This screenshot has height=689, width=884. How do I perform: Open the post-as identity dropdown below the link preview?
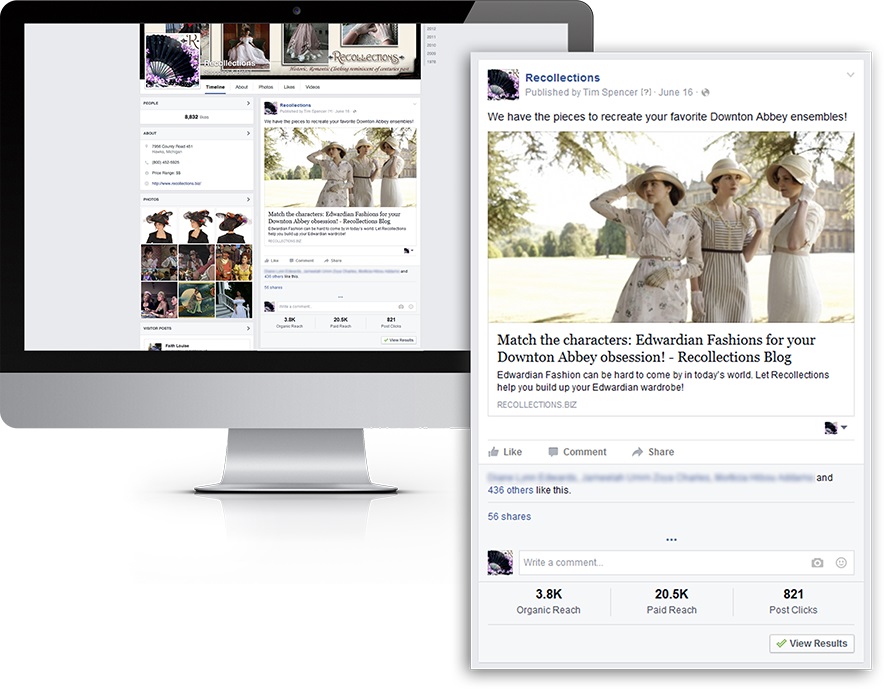[836, 428]
